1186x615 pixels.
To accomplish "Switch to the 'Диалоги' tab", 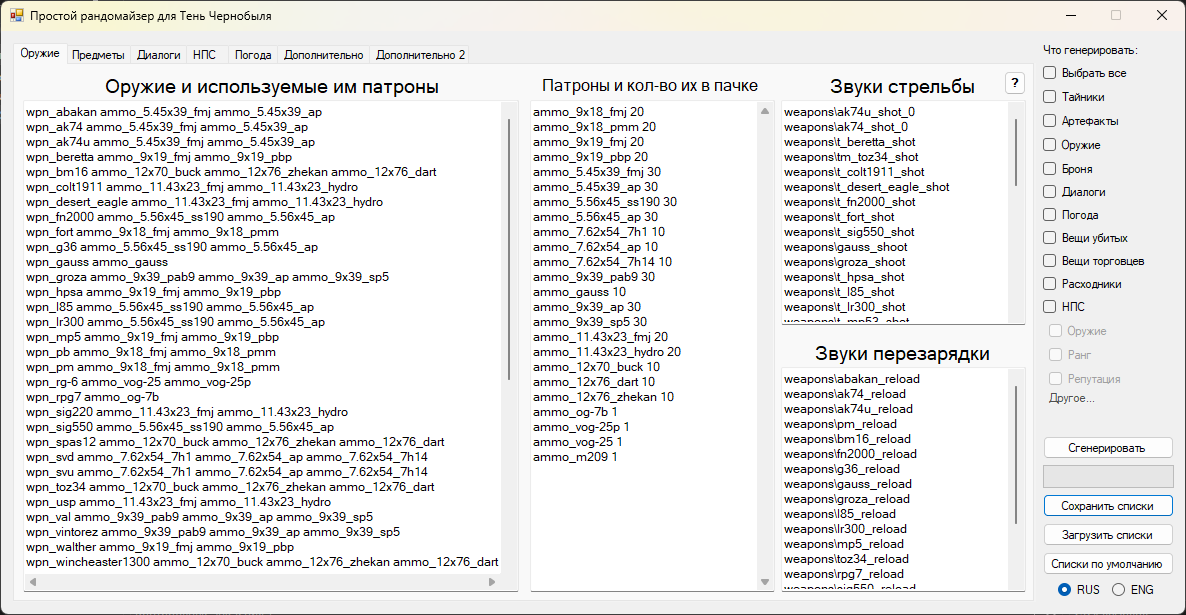I will point(158,55).
